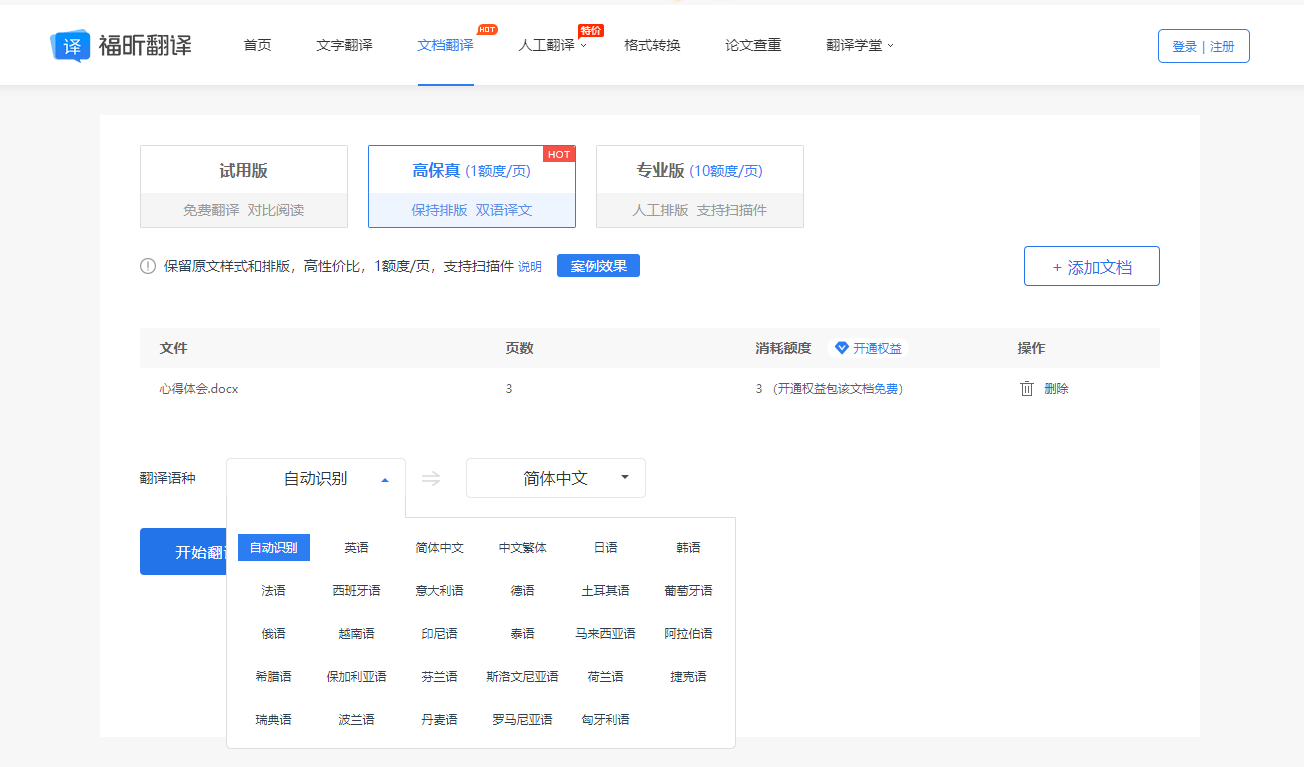
Task: Click the 说明 link
Action: pyautogui.click(x=530, y=266)
